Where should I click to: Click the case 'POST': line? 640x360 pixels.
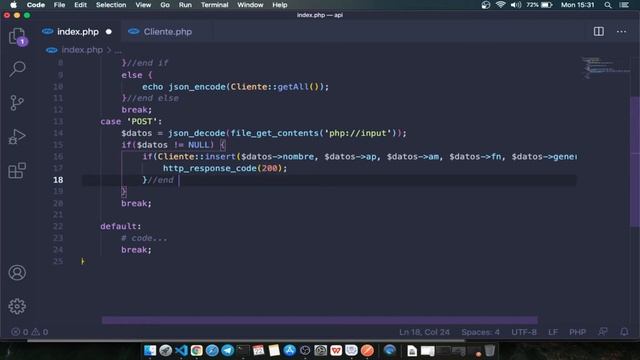tap(131, 121)
